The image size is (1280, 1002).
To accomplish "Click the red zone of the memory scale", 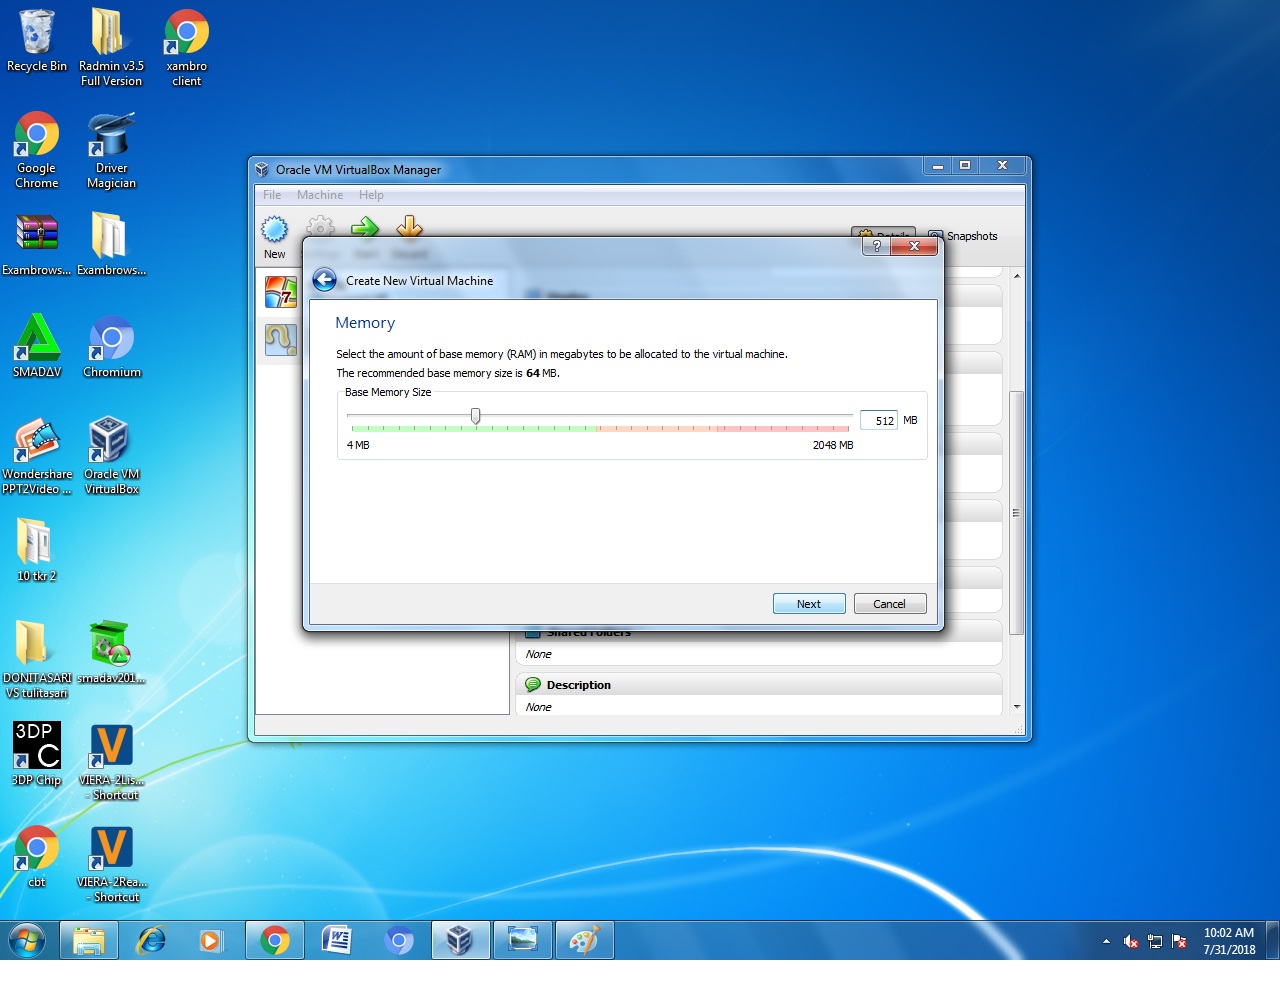I will pyautogui.click(x=782, y=428).
